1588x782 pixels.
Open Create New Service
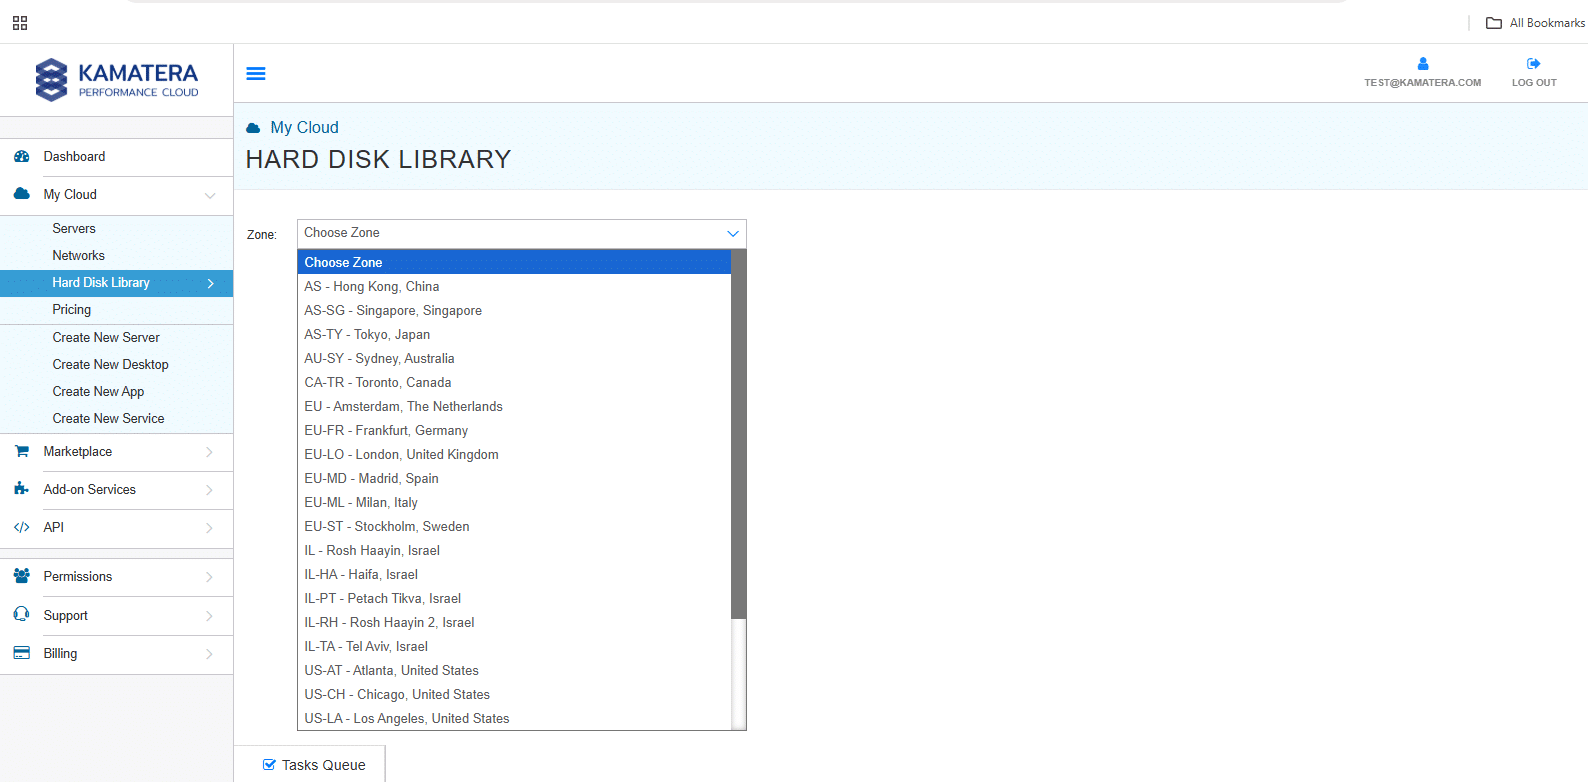click(108, 419)
